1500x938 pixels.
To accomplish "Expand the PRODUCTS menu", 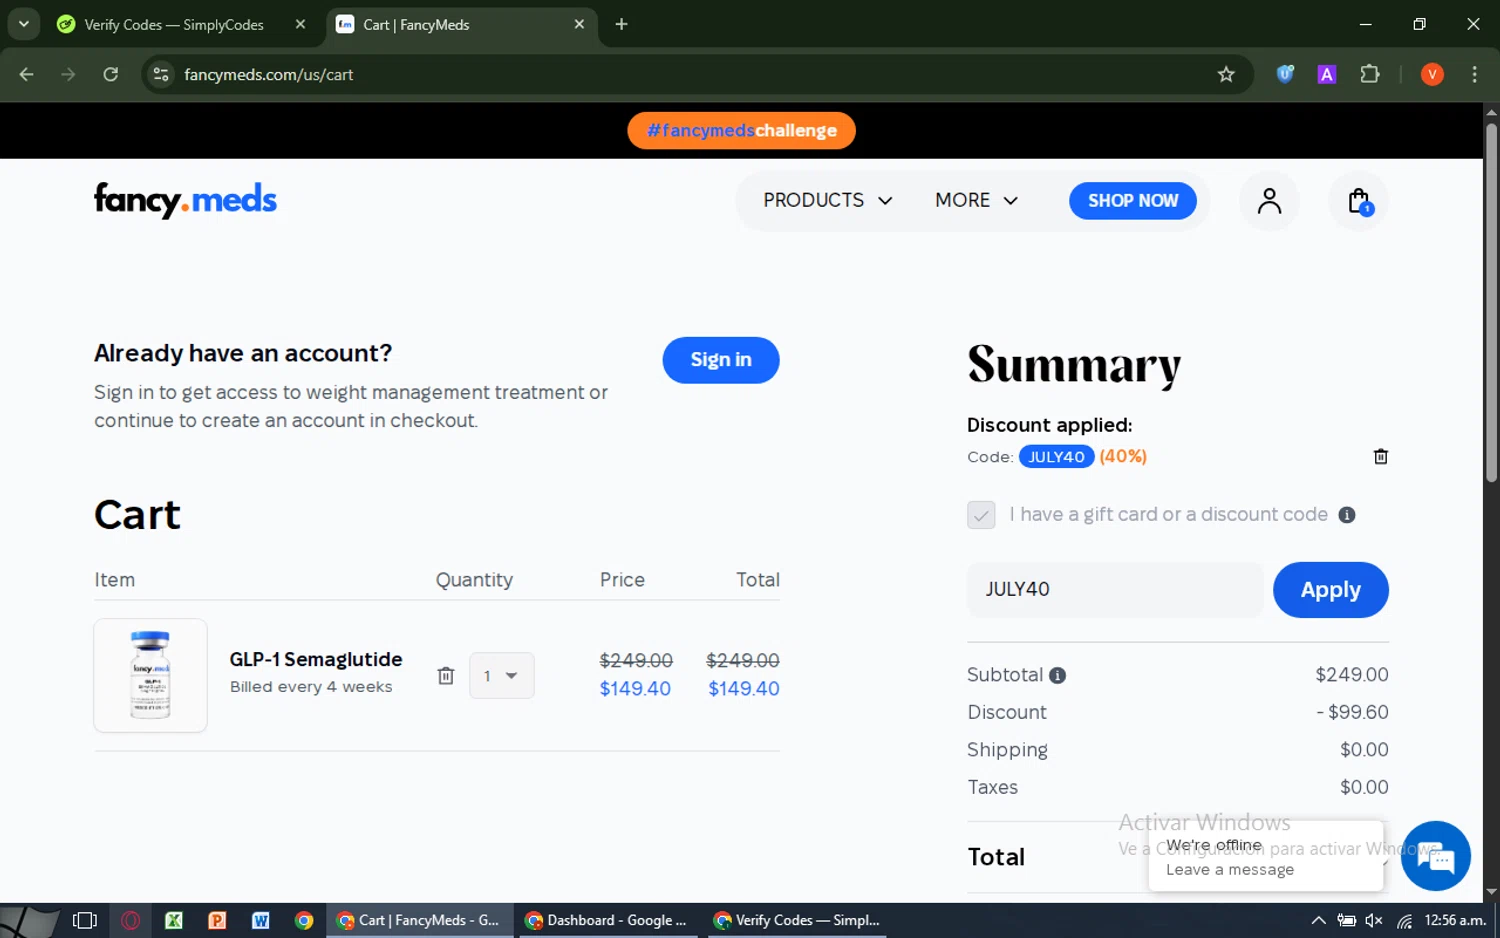I will [828, 201].
